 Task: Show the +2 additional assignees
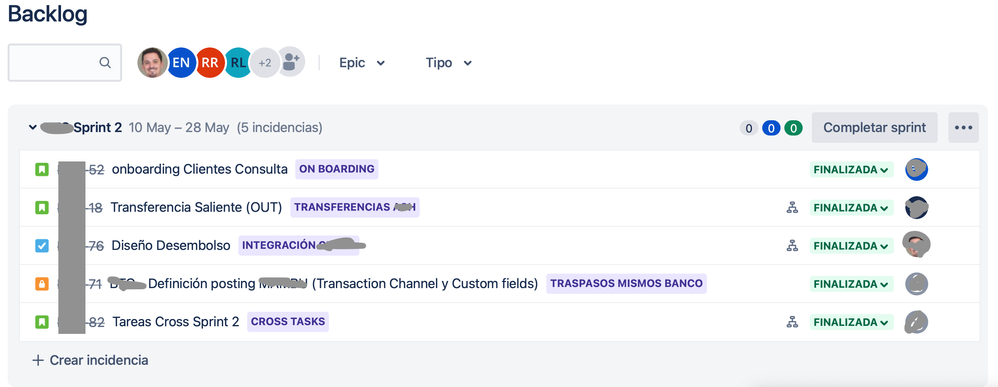(265, 62)
